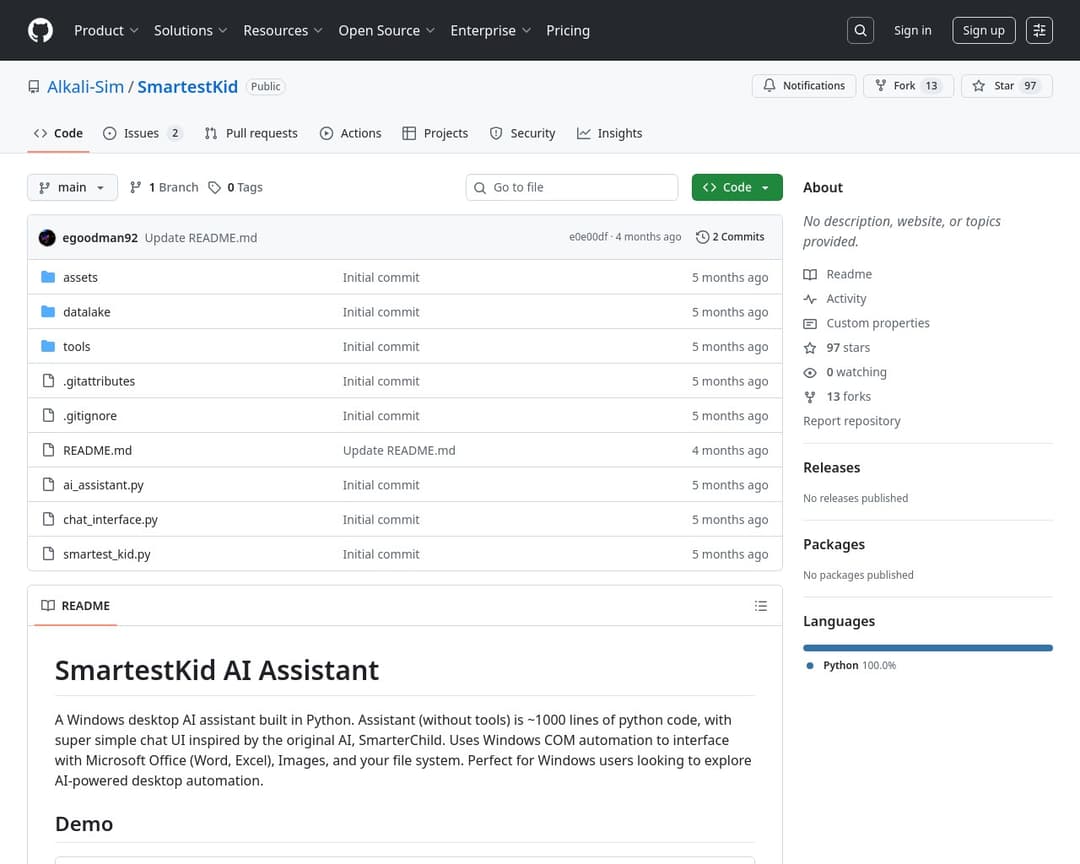Open the green Code dropdown
The width and height of the screenshot is (1080, 864).
(737, 187)
